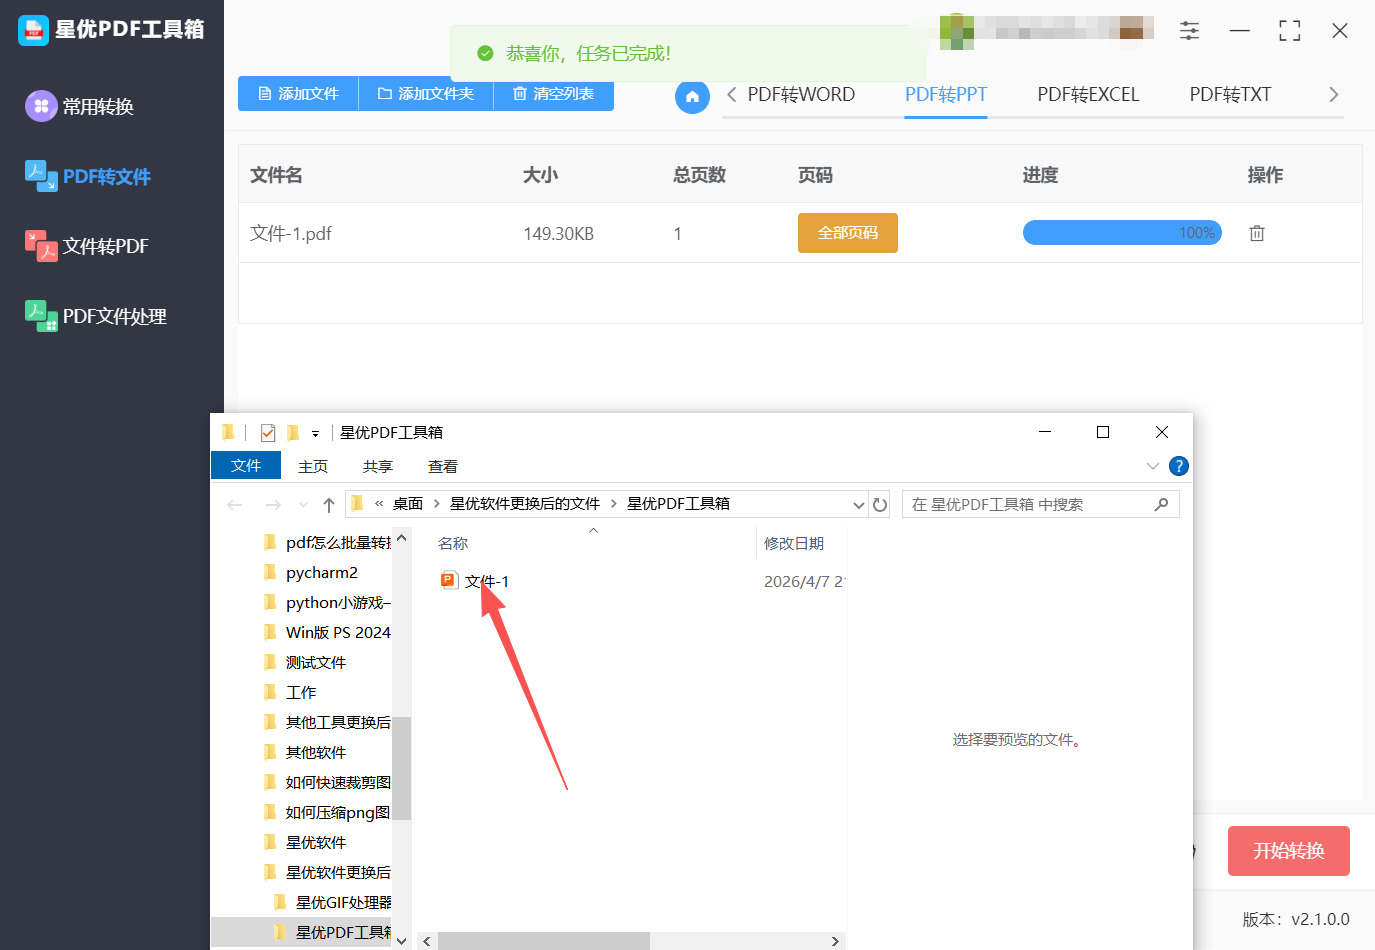Click the 星优软件更换后的文件 breadcrumb segment

pos(525,504)
